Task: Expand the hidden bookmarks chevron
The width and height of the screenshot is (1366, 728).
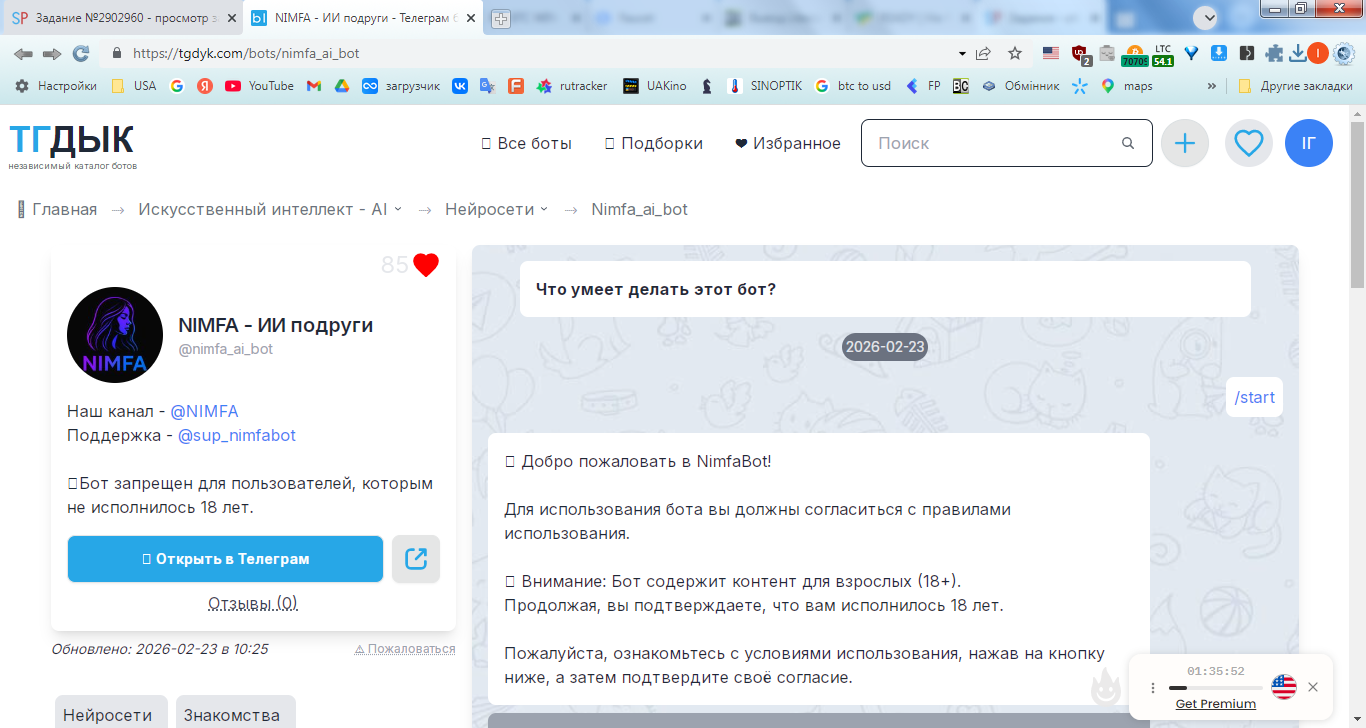Action: pyautogui.click(x=1212, y=86)
